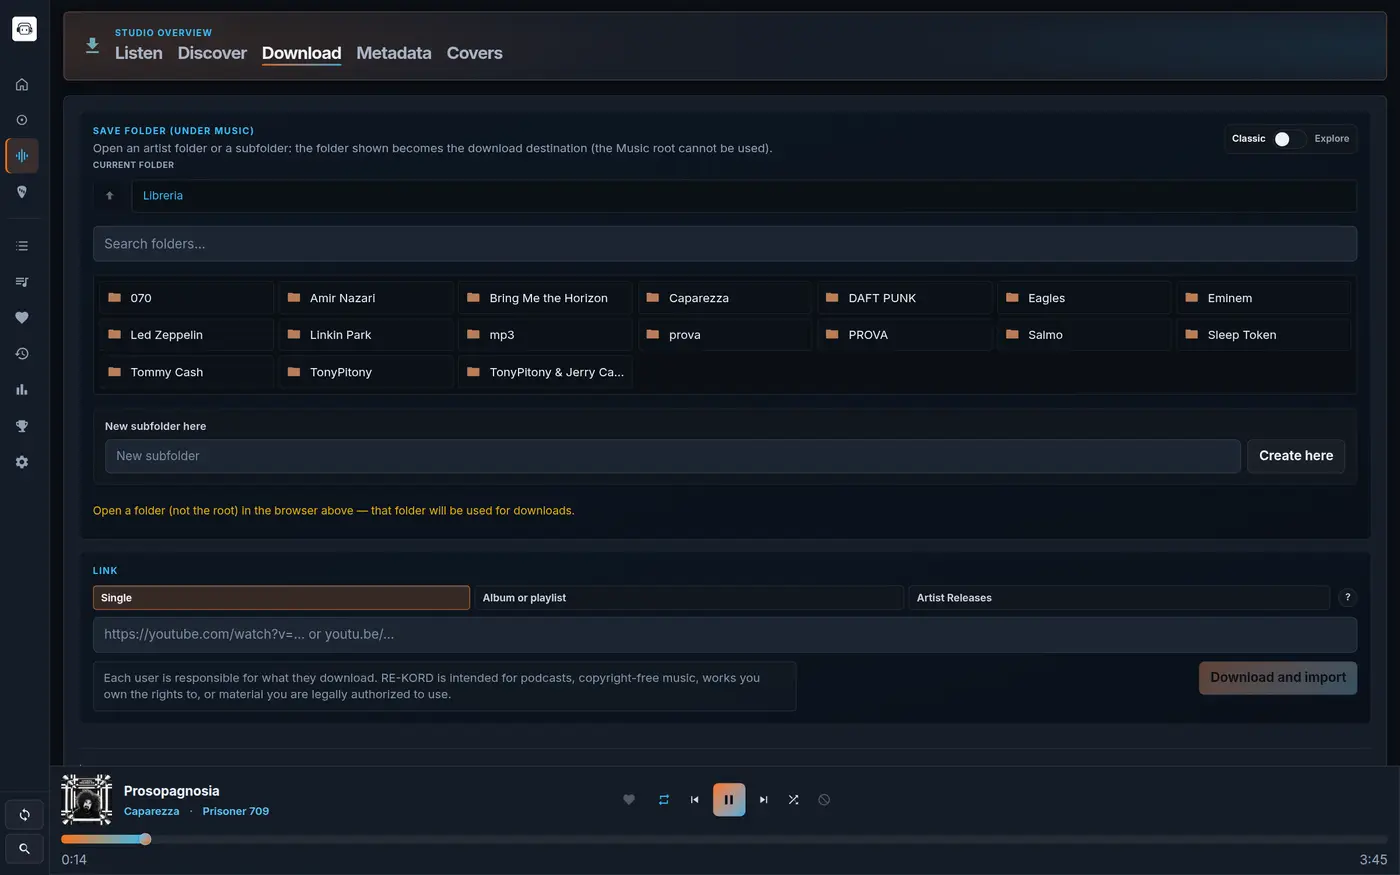Click the Libreria breadcrumb link
Viewport: 1400px width, 875px height.
(163, 196)
